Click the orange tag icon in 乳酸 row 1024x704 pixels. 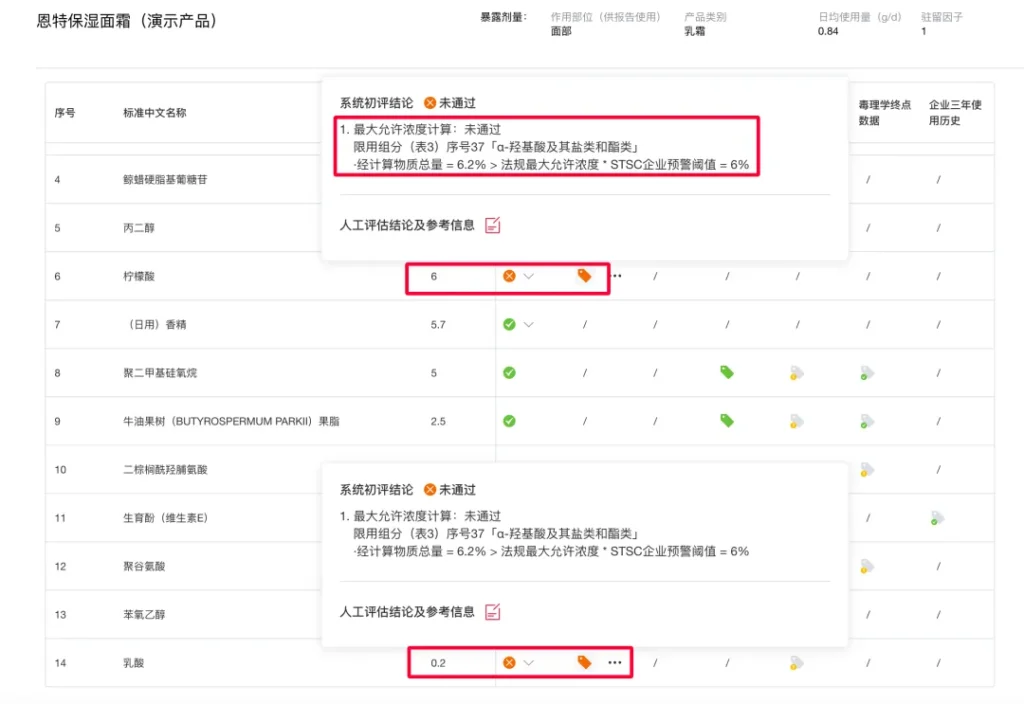pos(584,662)
